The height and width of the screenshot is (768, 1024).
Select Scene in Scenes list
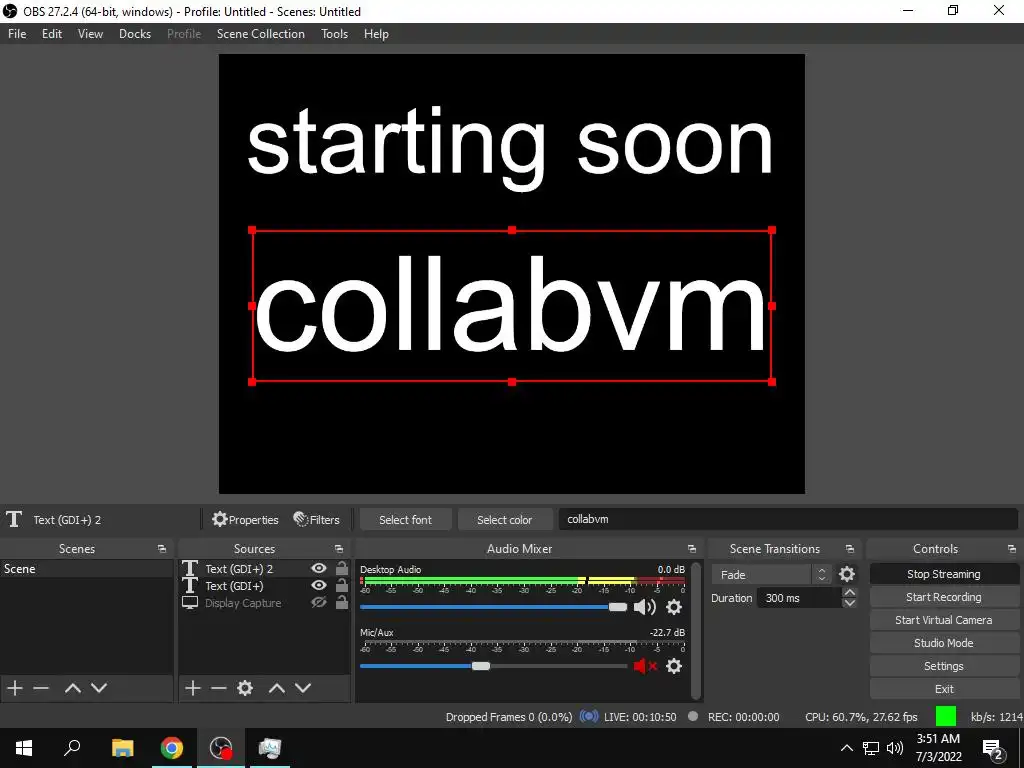pos(87,568)
